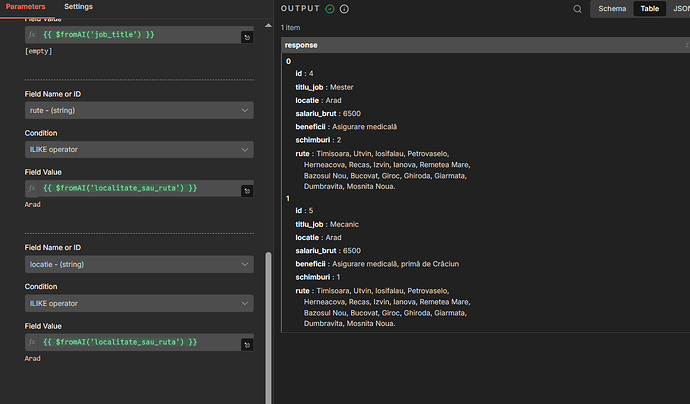Click the reset icon in the rute filter's Field Value
This screenshot has height=404, width=690.
246,190
